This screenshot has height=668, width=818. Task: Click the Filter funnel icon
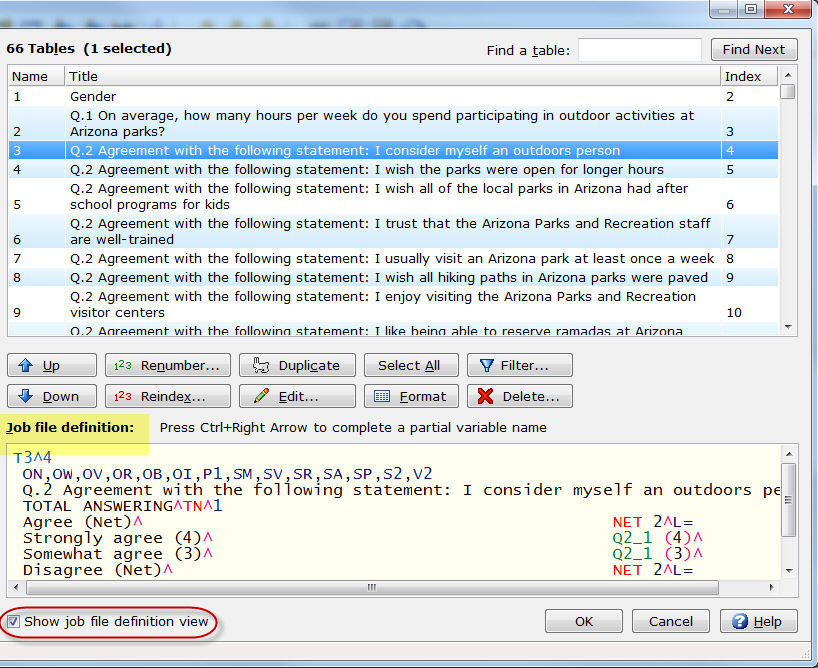point(486,365)
